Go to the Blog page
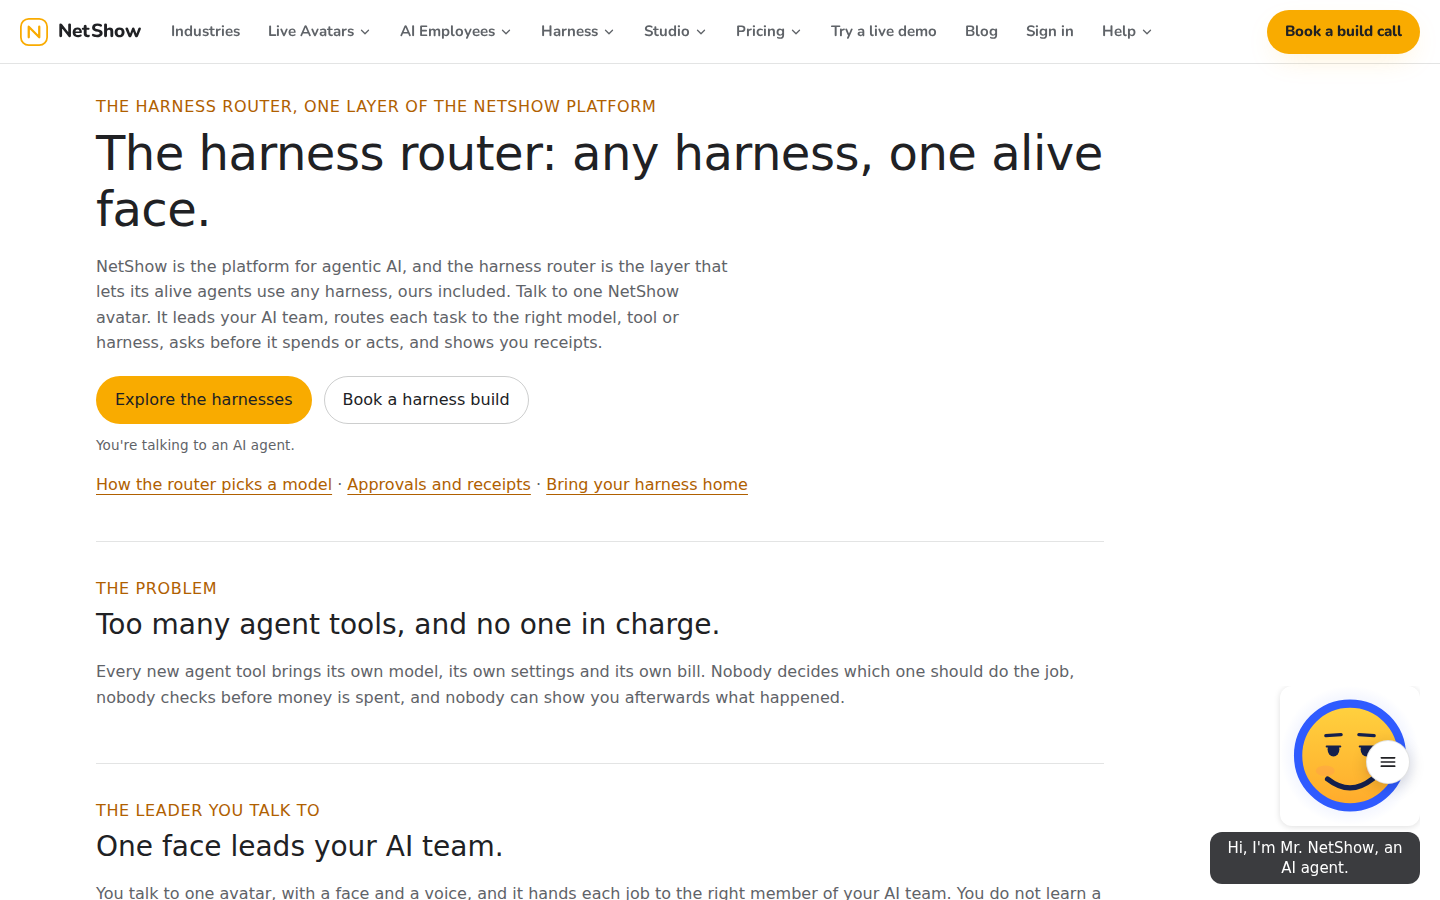The image size is (1440, 900). click(x=981, y=31)
